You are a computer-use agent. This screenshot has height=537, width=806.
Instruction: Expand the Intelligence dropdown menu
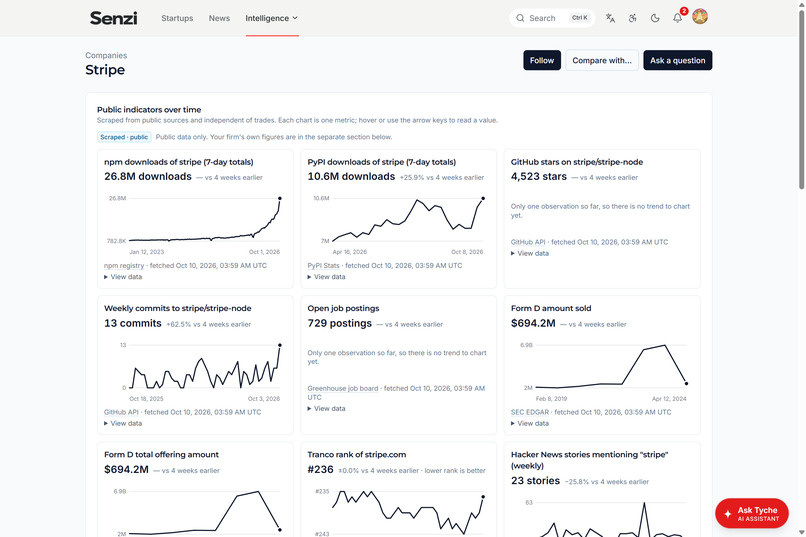coord(272,18)
